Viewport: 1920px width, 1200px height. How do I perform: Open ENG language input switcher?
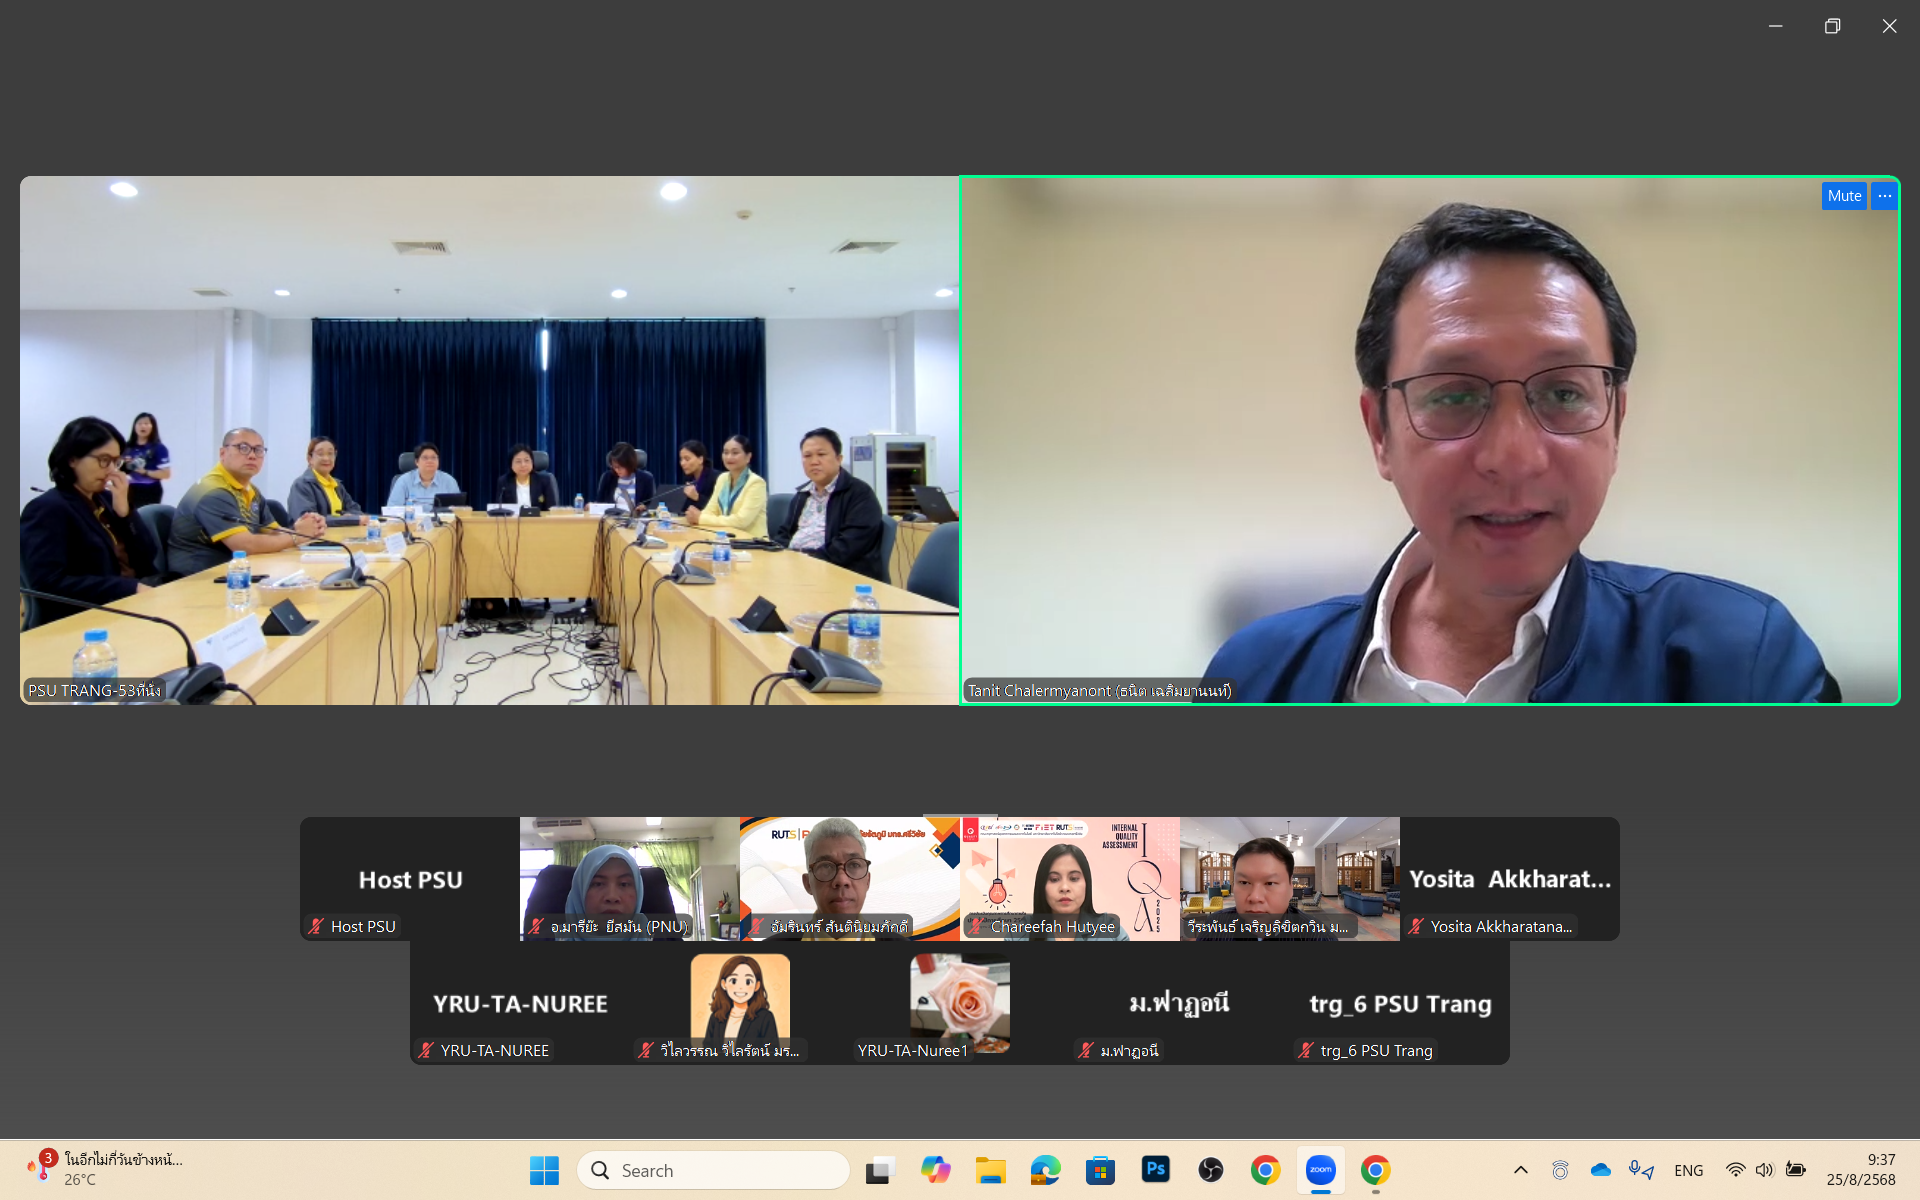click(1688, 1170)
